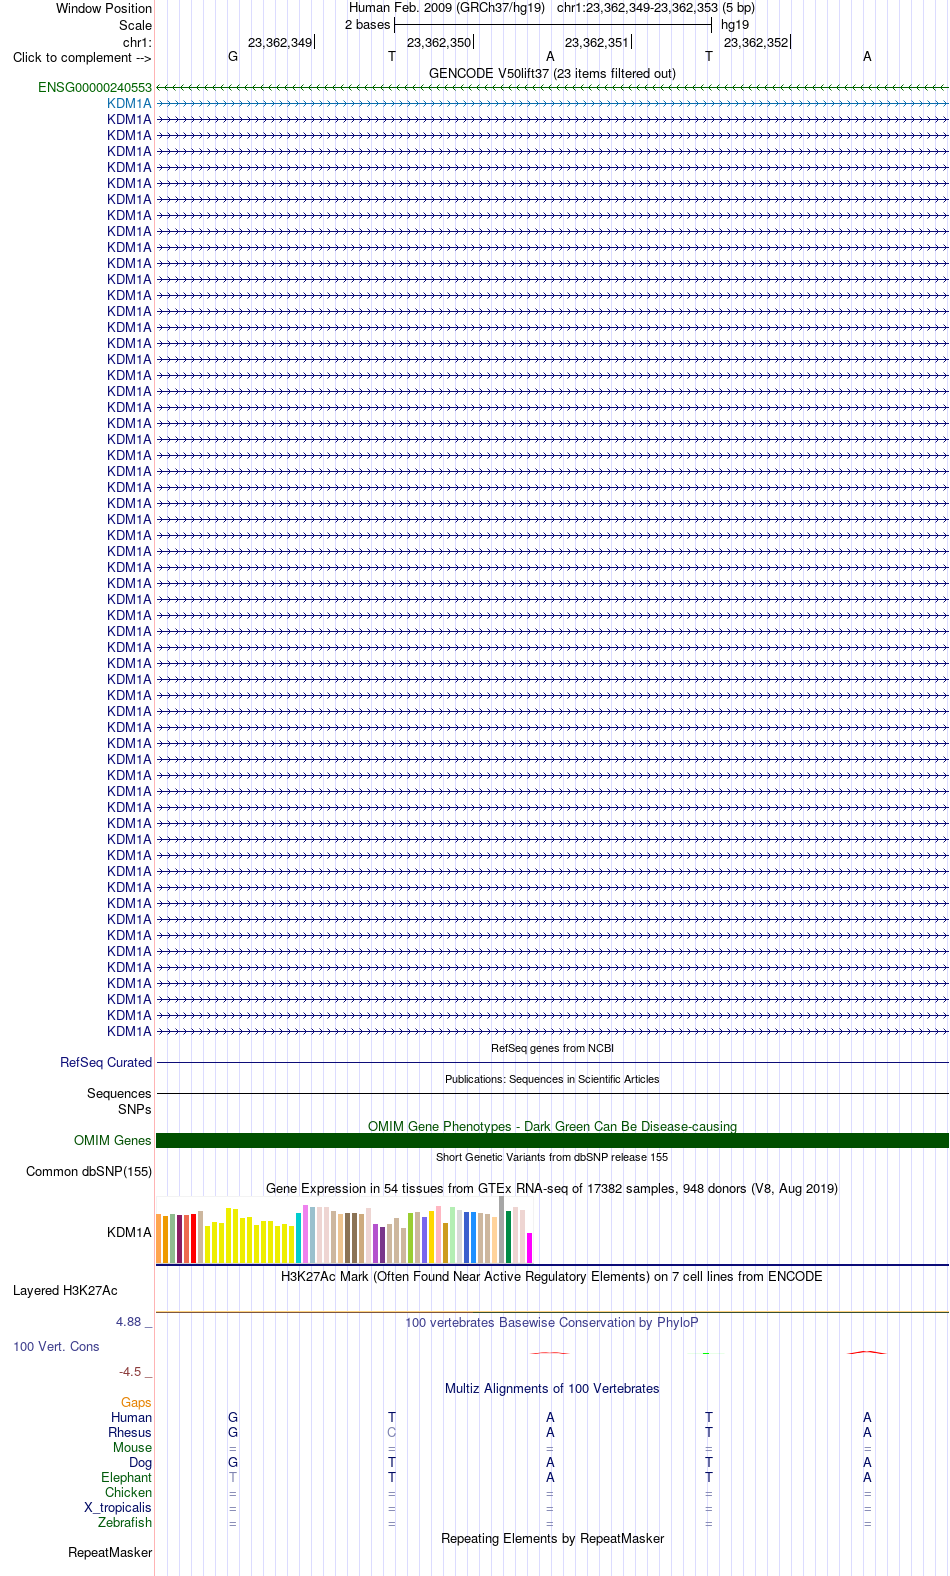Click the G base in complement row
The width and height of the screenshot is (950, 1576).
click(x=233, y=57)
